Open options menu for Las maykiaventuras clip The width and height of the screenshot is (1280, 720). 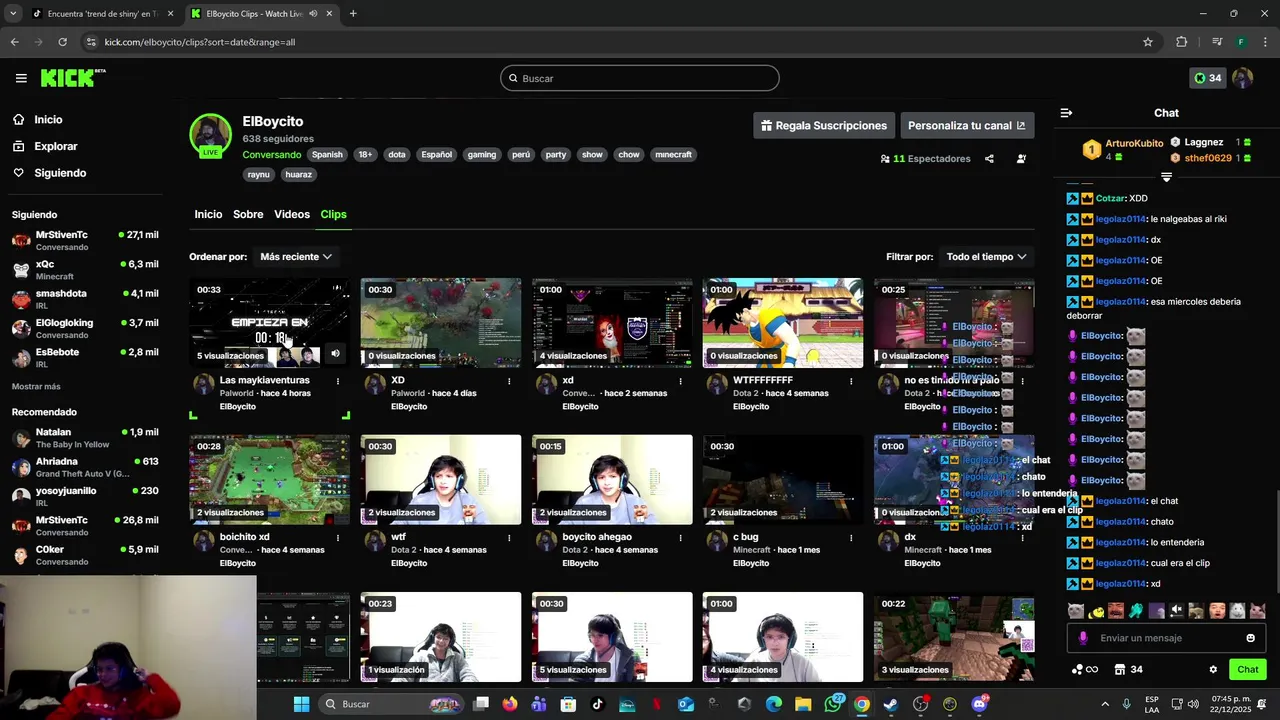(x=338, y=381)
